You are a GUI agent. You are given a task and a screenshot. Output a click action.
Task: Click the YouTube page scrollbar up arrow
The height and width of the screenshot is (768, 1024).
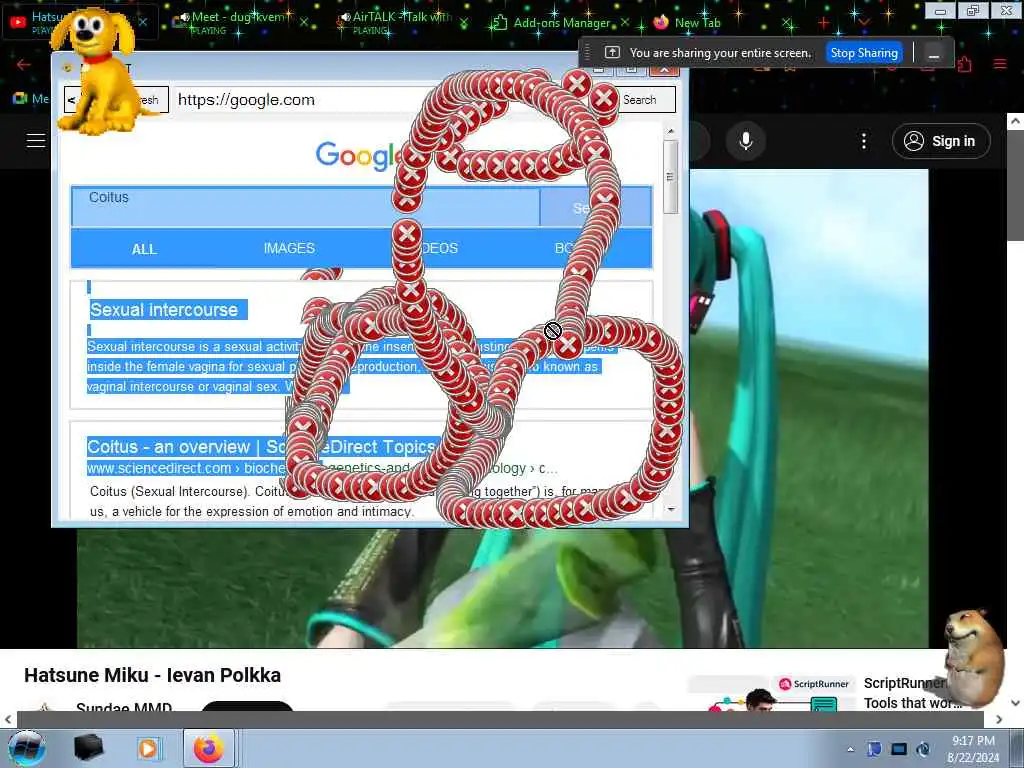point(1015,121)
